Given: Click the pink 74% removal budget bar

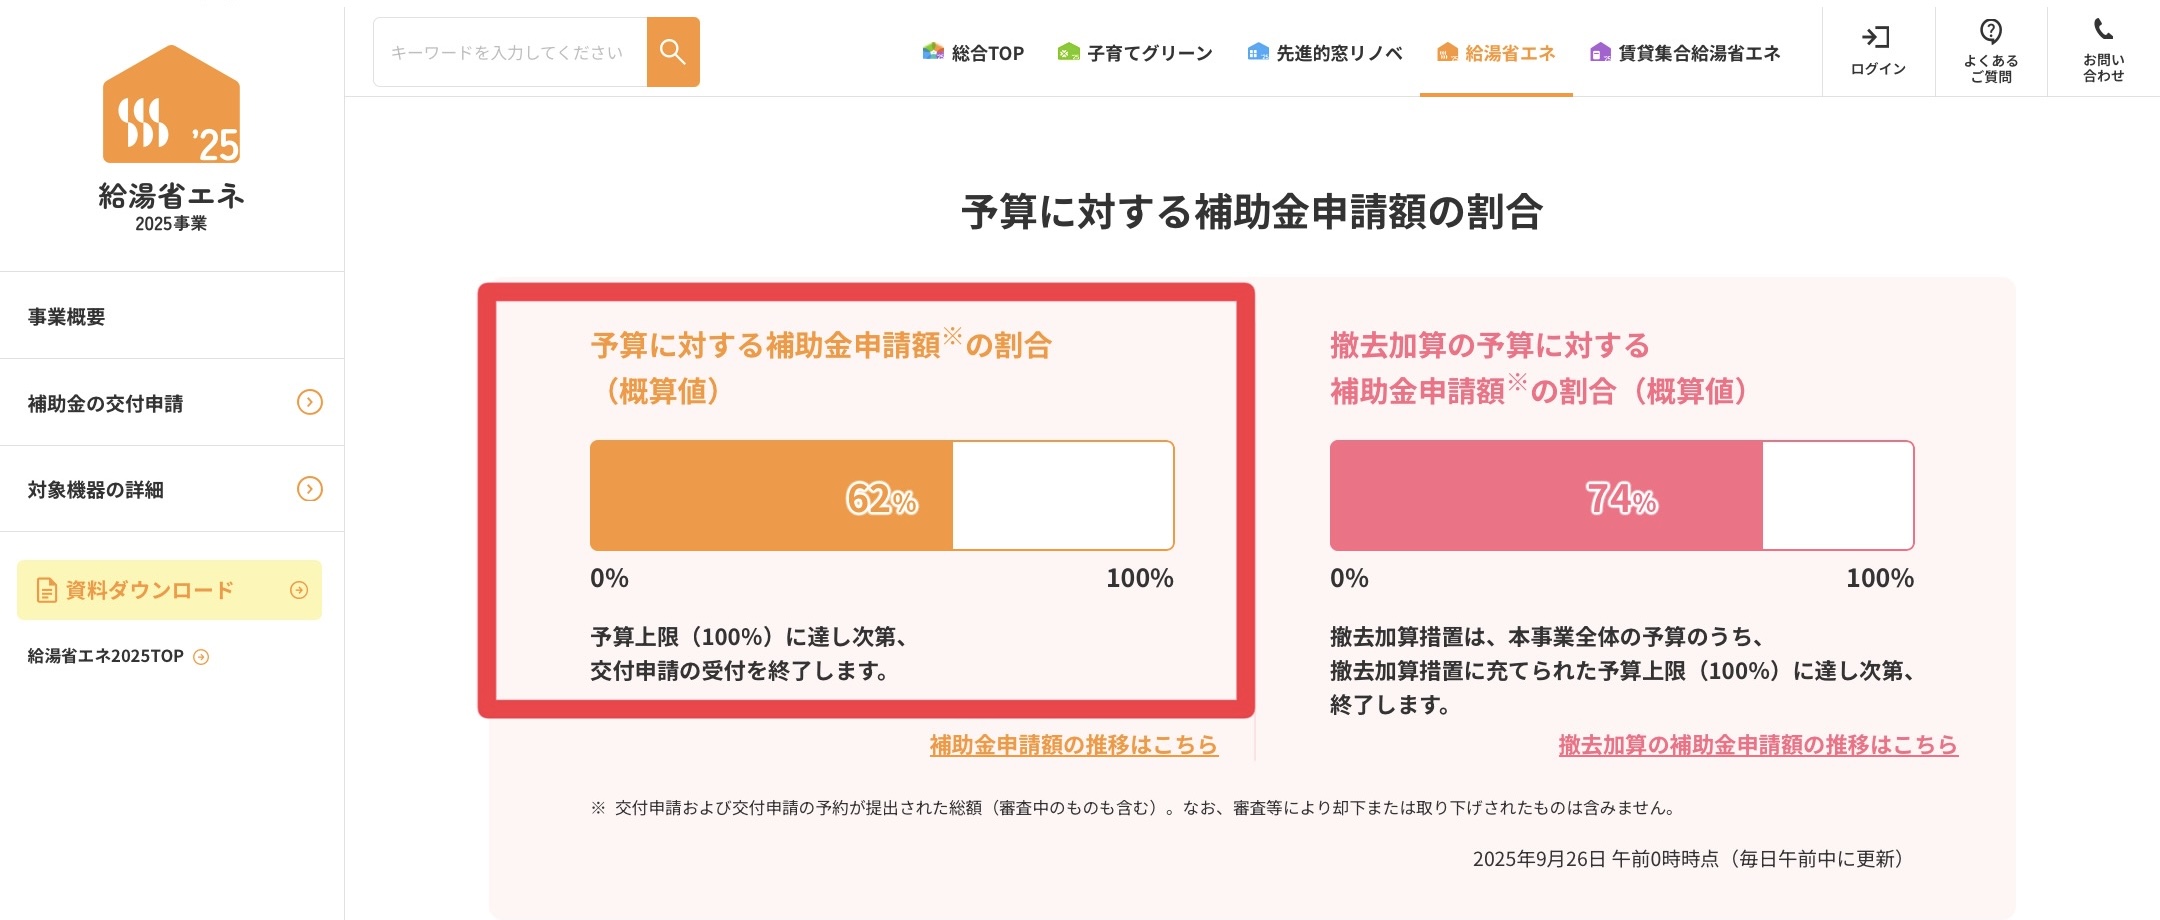Looking at the screenshot, I should pyautogui.click(x=1546, y=496).
